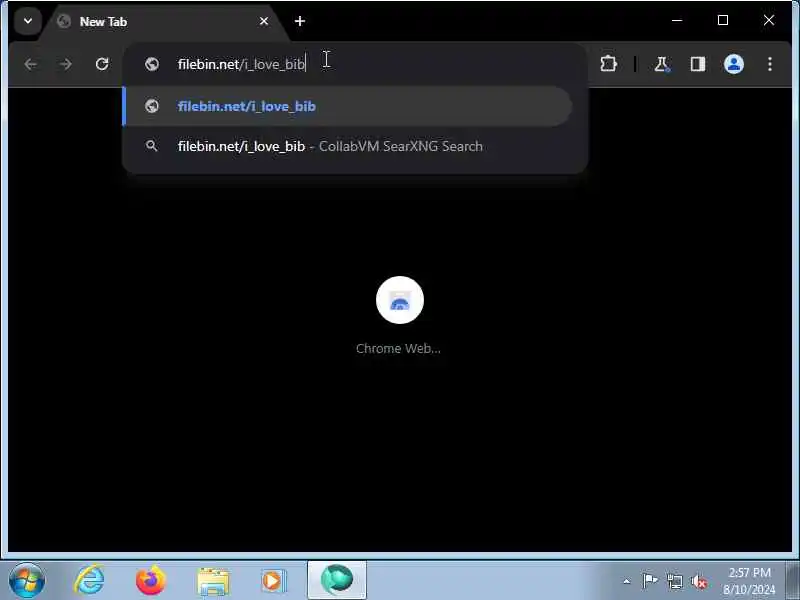This screenshot has height=600, width=800.
Task: Open Windows Explorer folder icon
Action: tap(213, 582)
